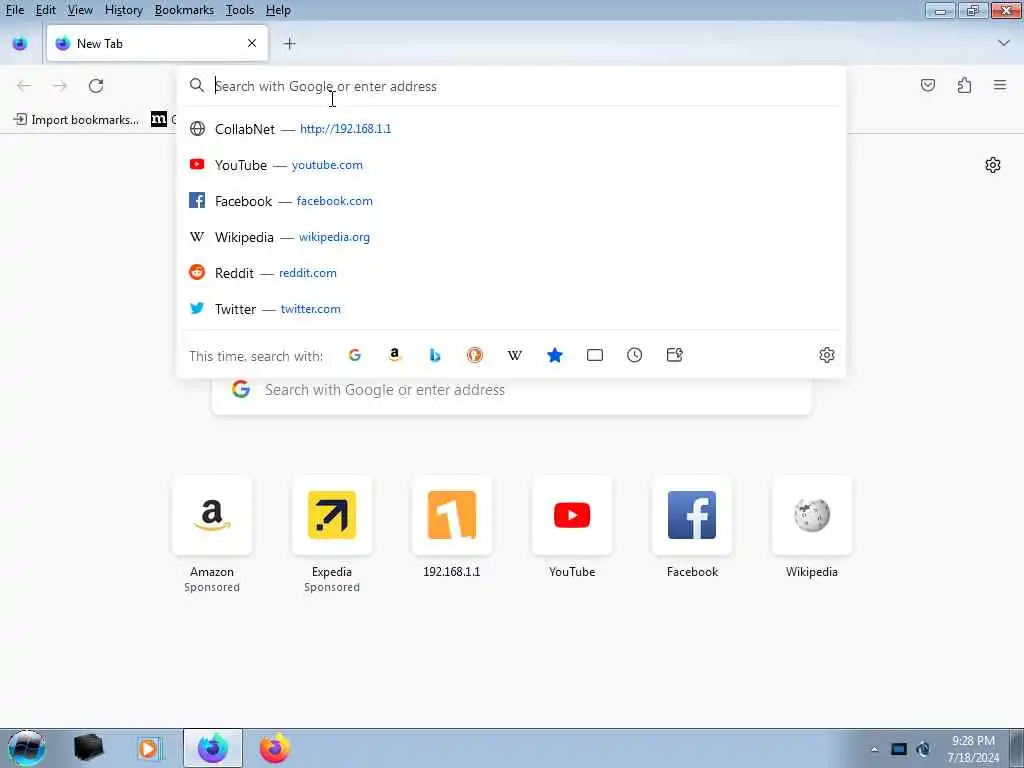Show hidden system tray icons
The image size is (1024, 768).
tap(874, 749)
